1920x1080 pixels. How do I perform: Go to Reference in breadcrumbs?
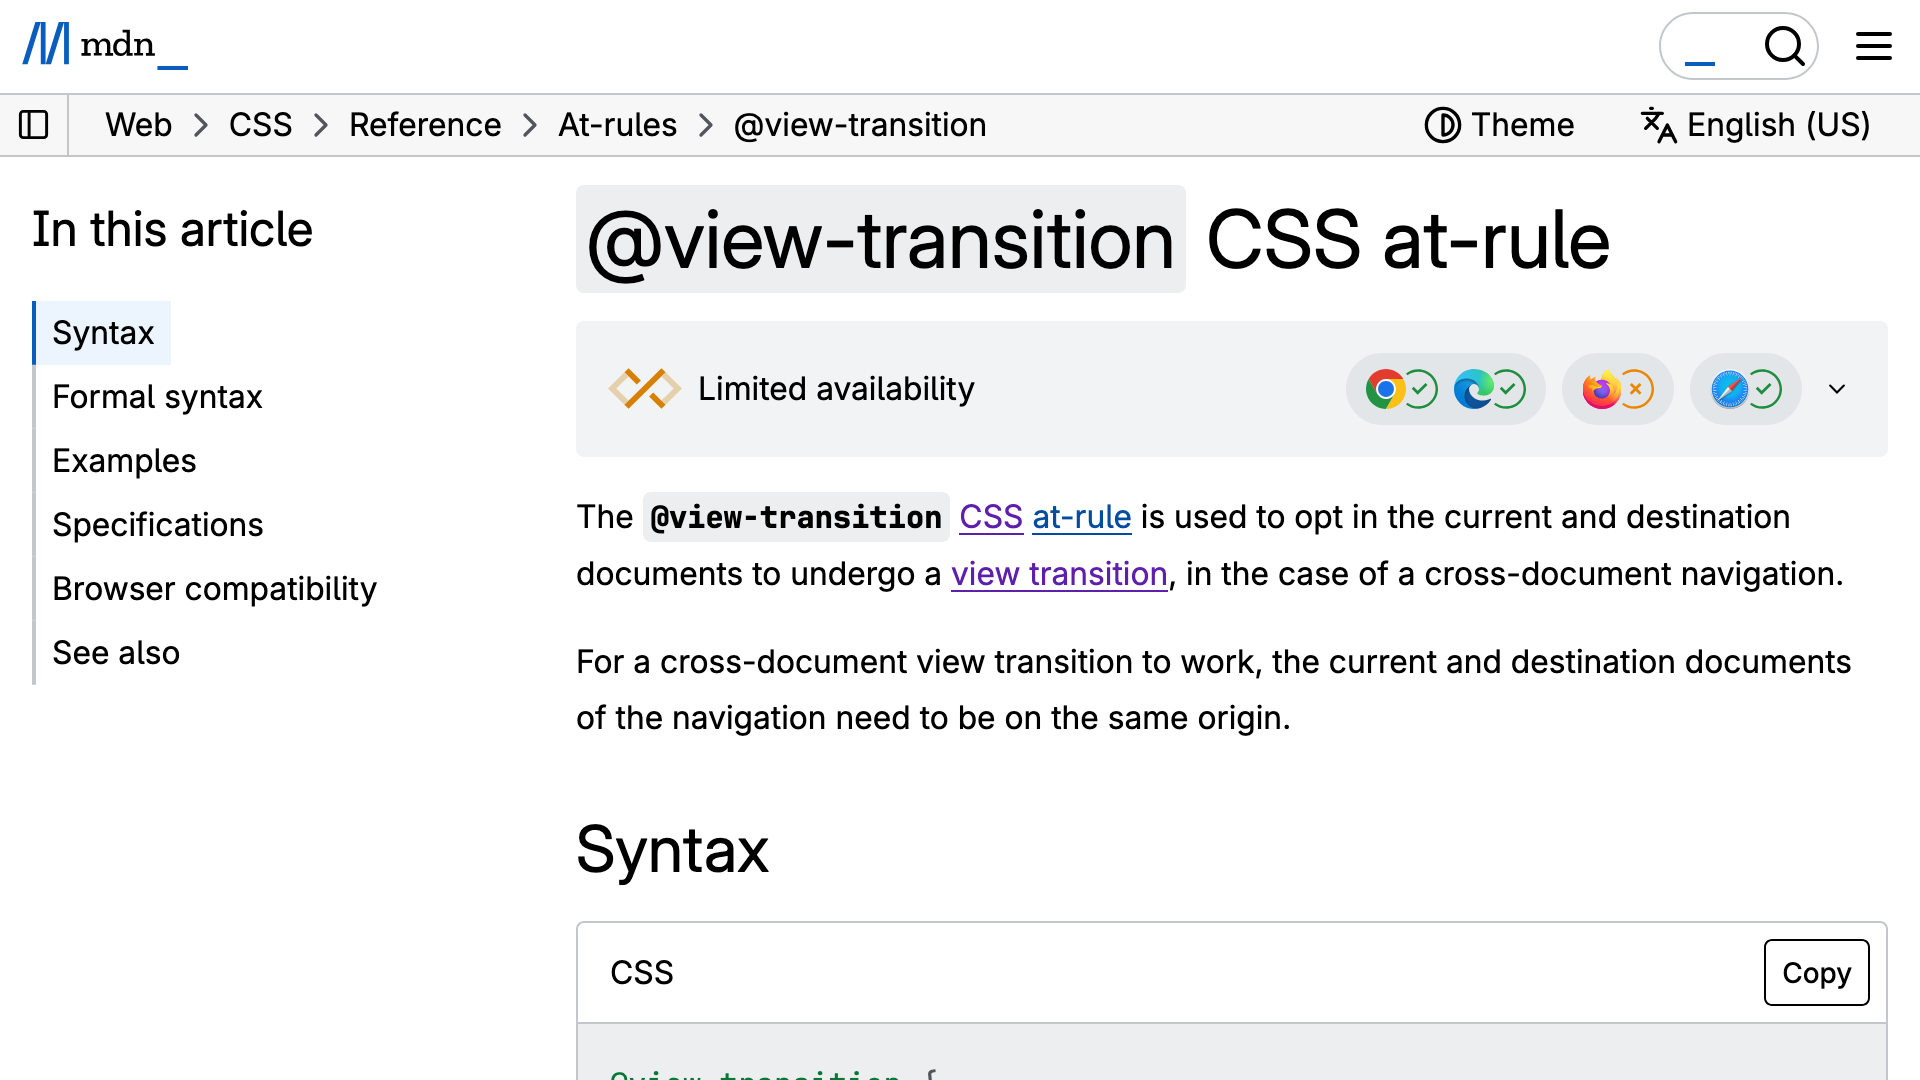[425, 125]
